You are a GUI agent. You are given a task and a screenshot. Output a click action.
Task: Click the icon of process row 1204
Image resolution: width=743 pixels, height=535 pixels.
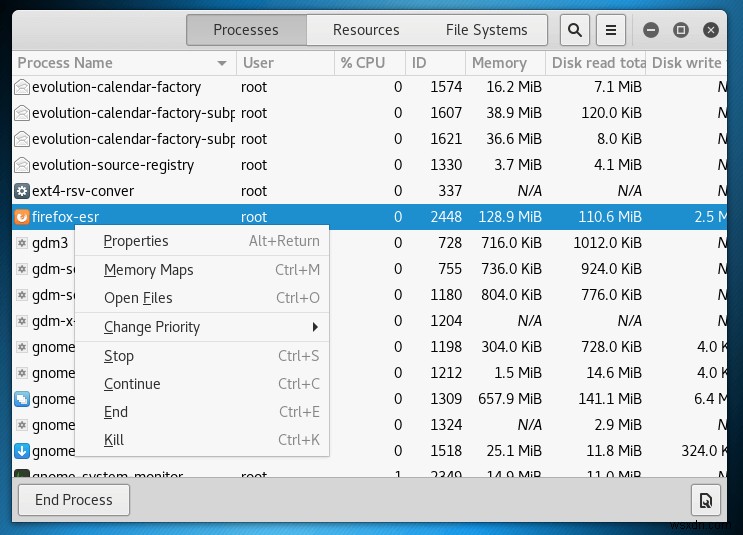click(x=22, y=321)
